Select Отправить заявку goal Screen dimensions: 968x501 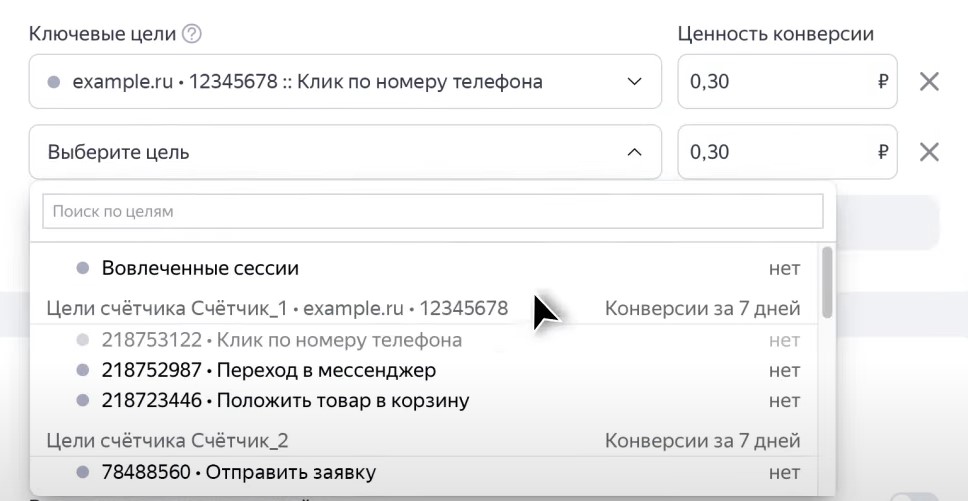(238, 471)
